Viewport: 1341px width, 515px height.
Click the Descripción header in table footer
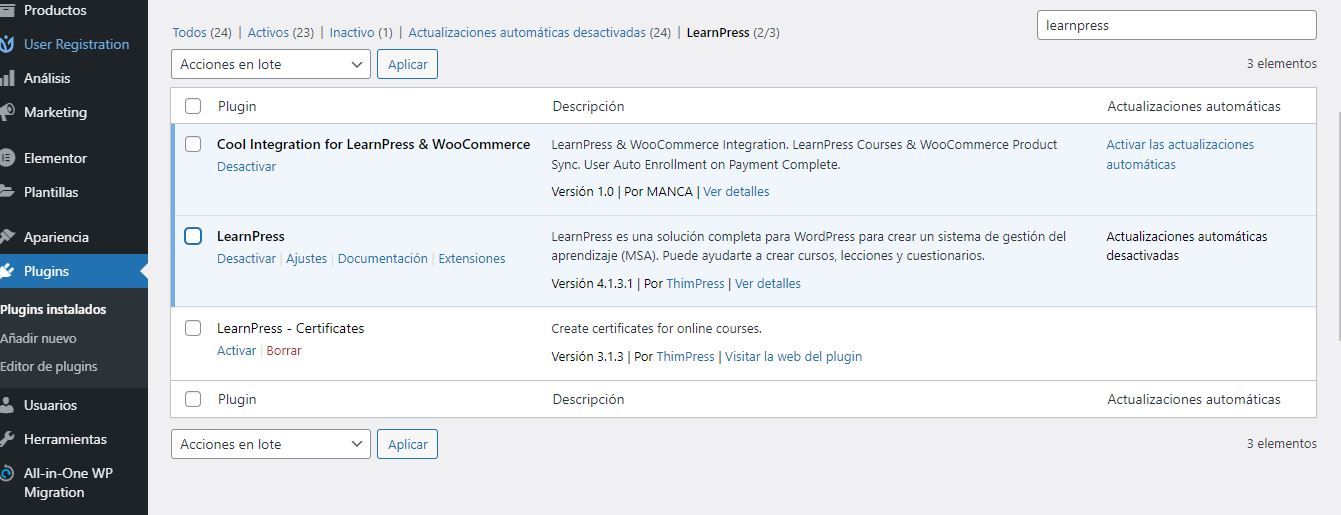(x=588, y=399)
